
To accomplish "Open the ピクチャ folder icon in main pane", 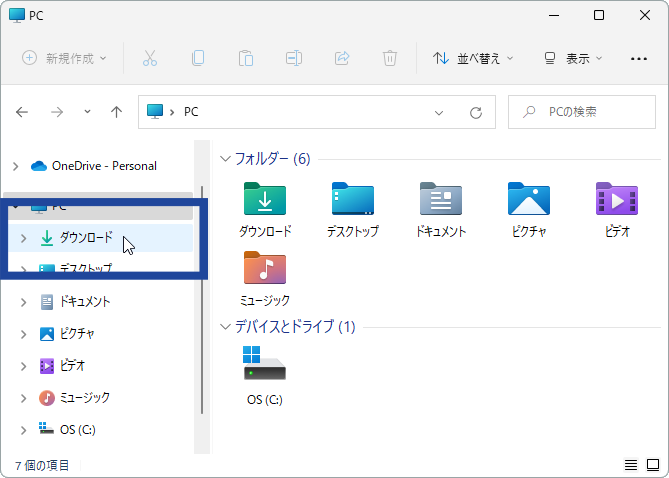I will pyautogui.click(x=528, y=200).
